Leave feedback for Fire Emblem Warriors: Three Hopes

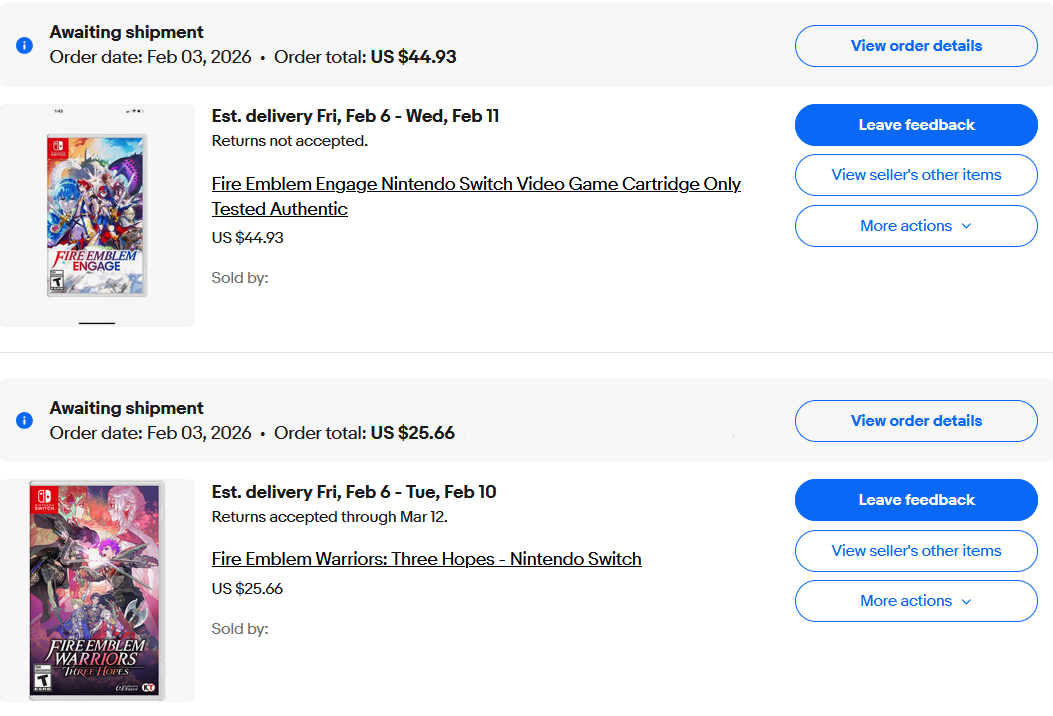pos(916,500)
